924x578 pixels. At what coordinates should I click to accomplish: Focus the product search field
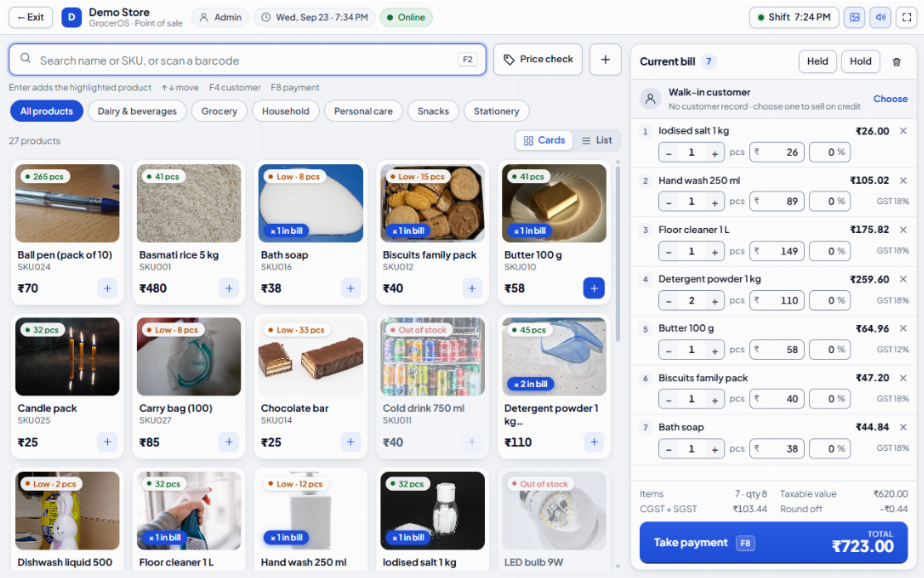248,60
